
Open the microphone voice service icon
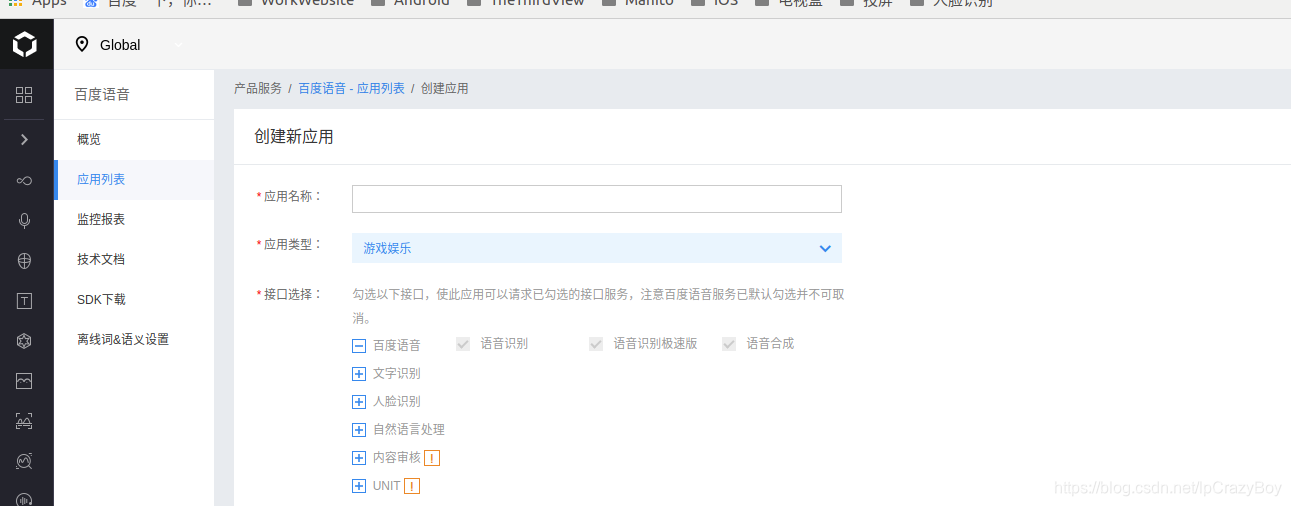coord(25,220)
